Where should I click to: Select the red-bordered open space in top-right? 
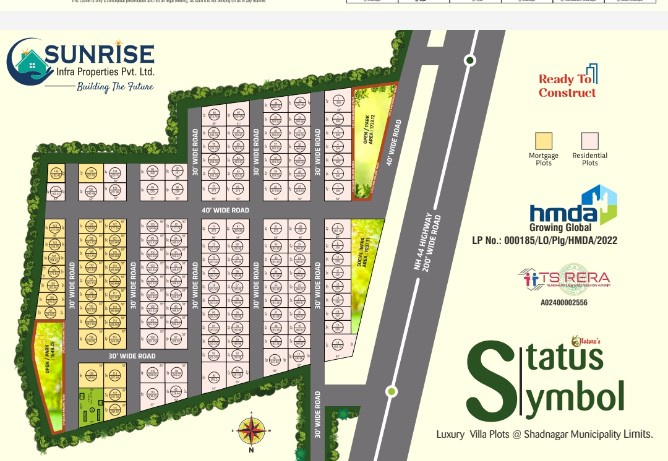[x=370, y=142]
